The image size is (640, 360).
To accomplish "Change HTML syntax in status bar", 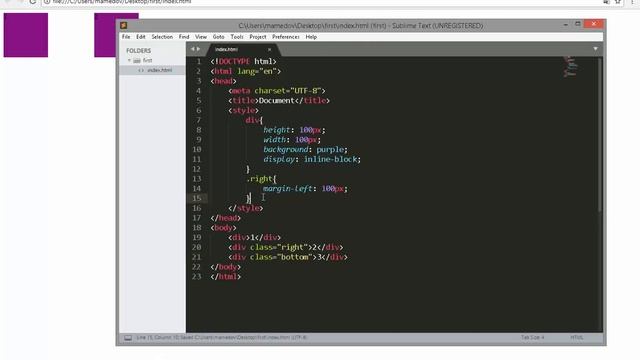I will (577, 338).
